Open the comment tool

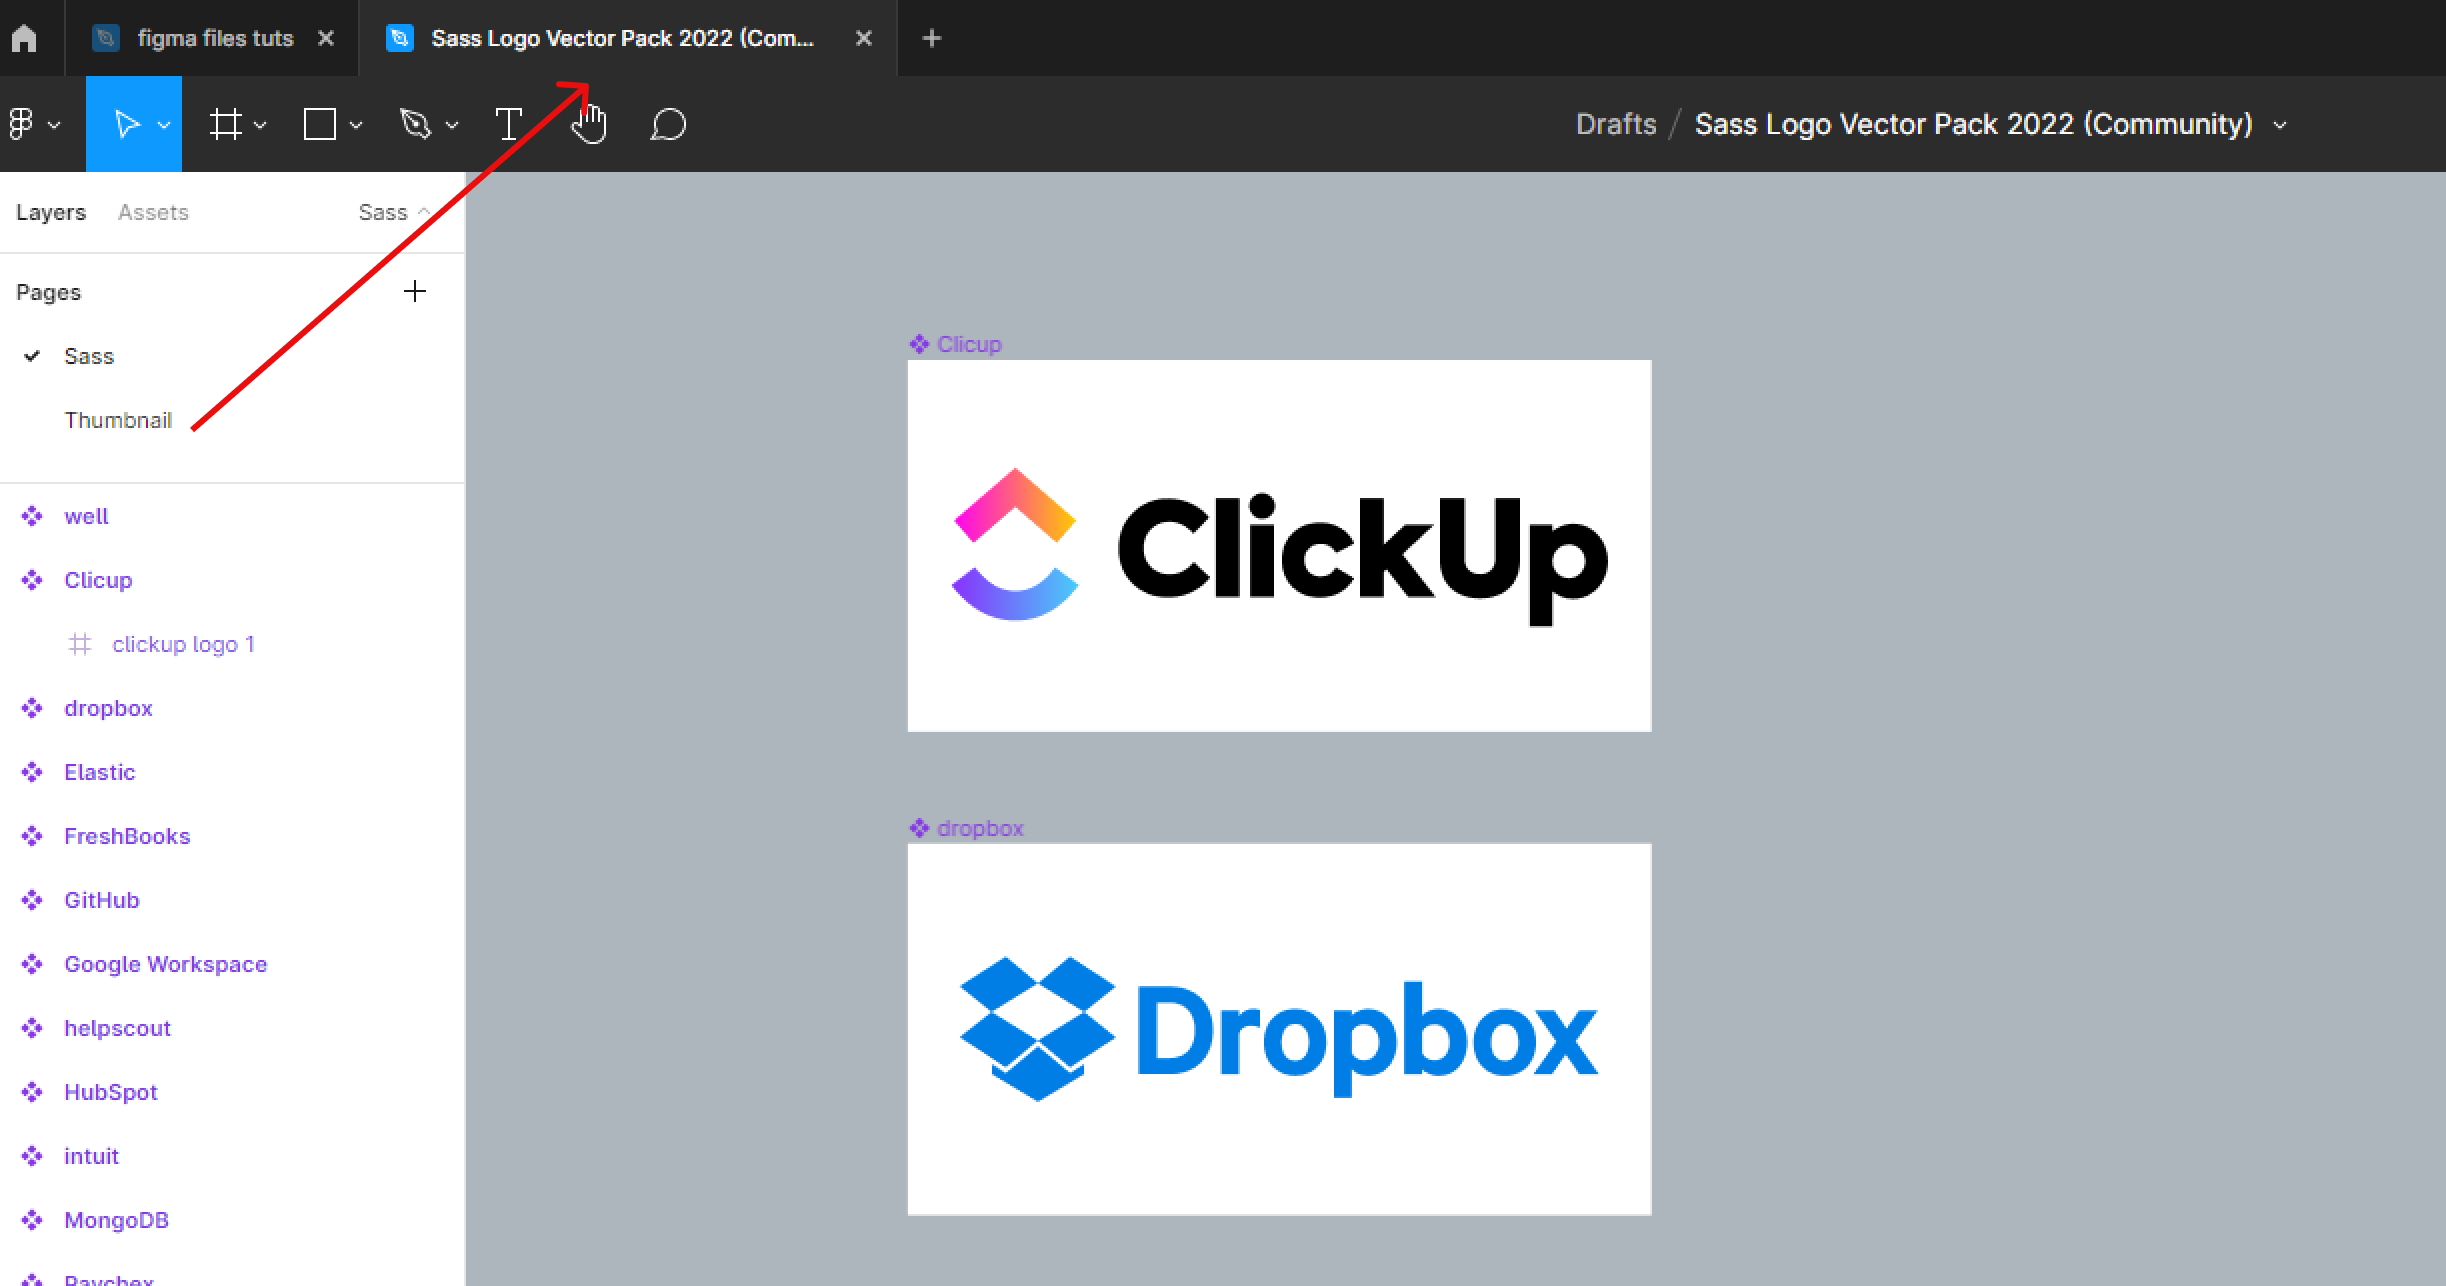pyautogui.click(x=667, y=123)
